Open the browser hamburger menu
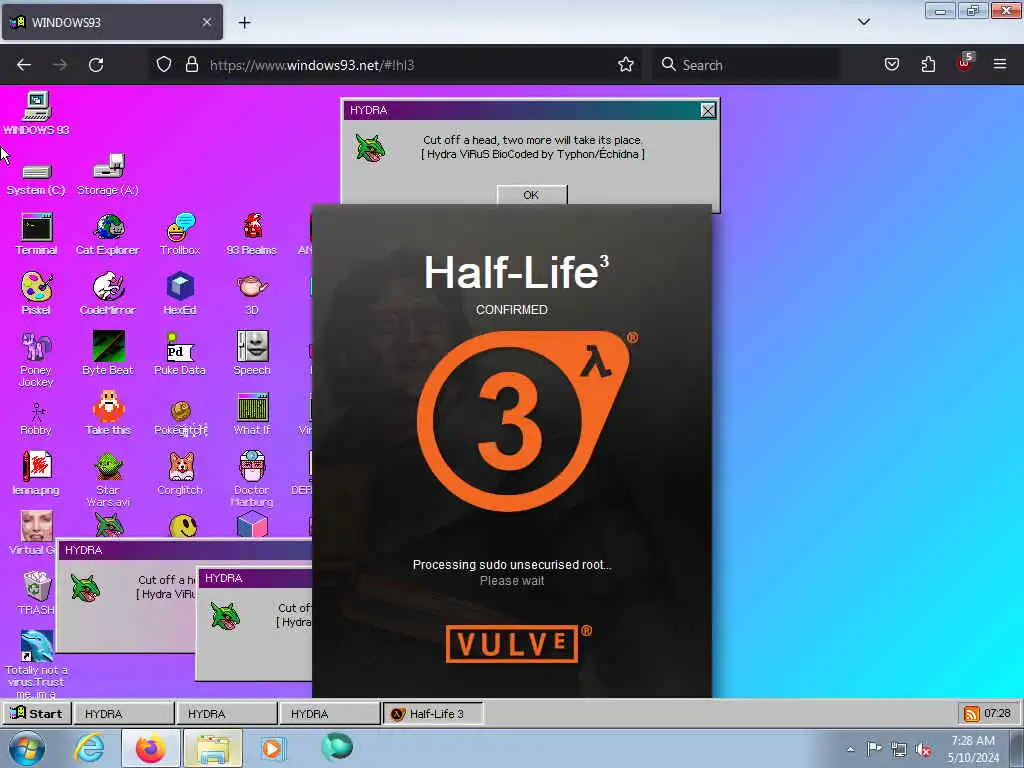 click(1000, 64)
